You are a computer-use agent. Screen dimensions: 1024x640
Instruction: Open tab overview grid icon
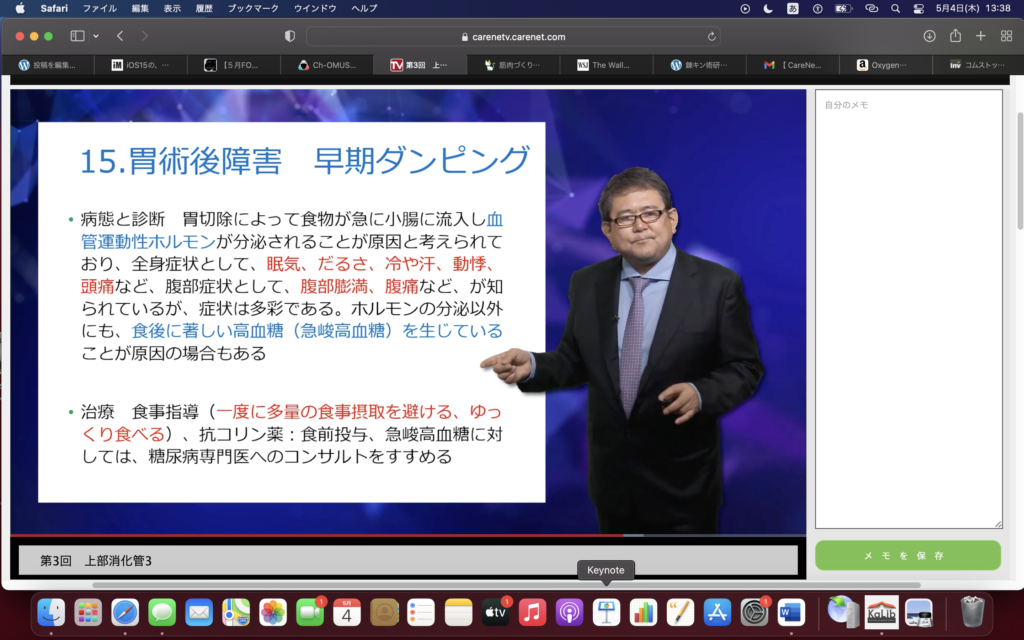[x=1006, y=36]
